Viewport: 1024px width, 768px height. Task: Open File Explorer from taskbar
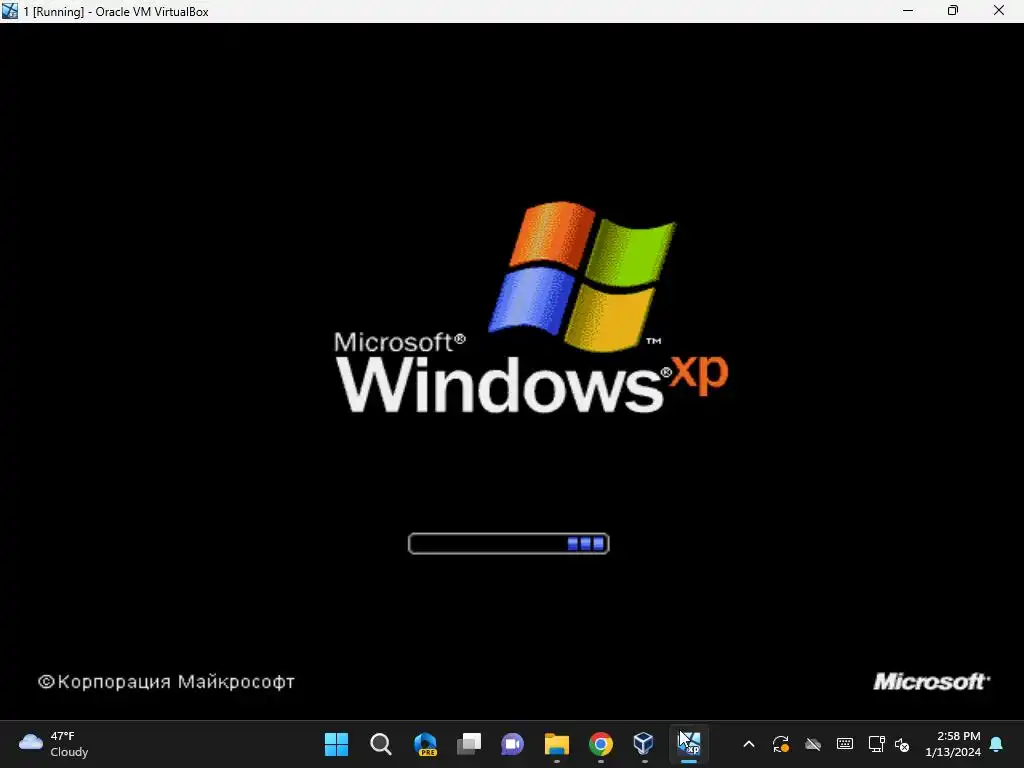click(557, 744)
